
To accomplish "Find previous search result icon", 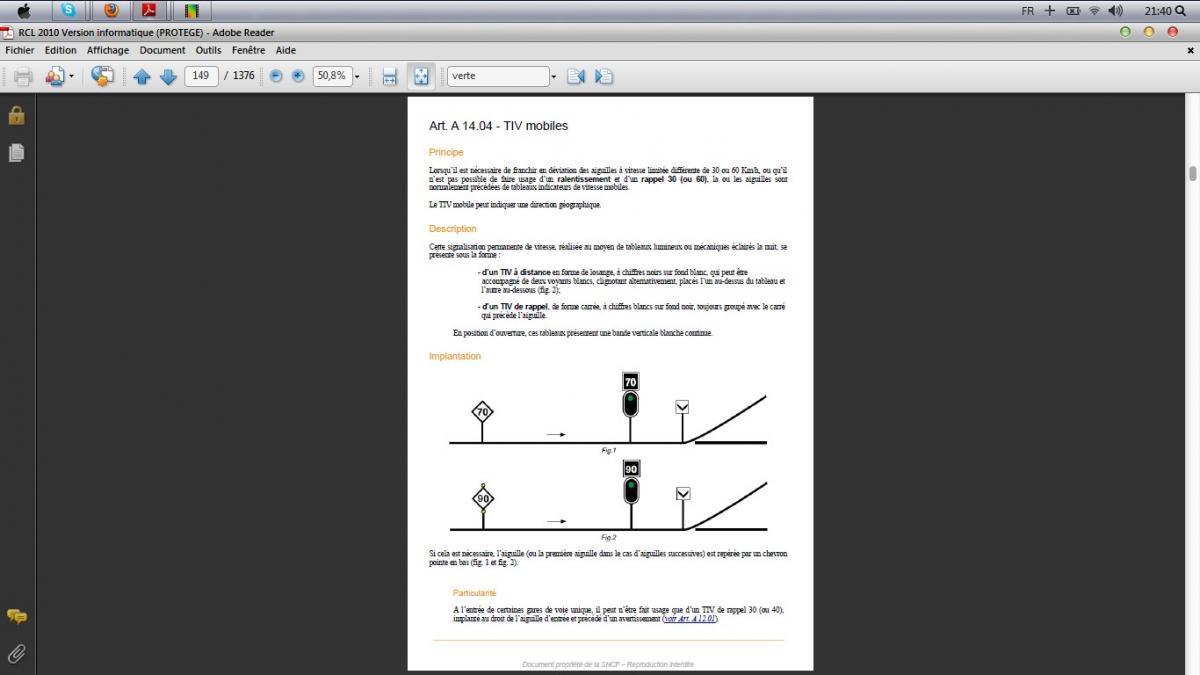I will click(576, 76).
